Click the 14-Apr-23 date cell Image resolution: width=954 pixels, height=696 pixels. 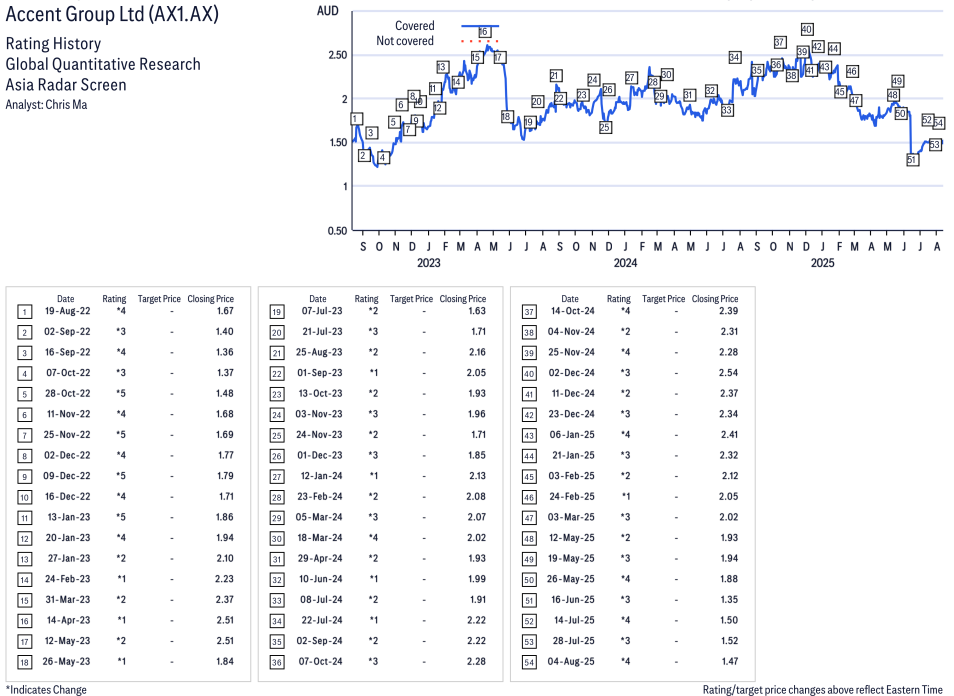coord(68,621)
